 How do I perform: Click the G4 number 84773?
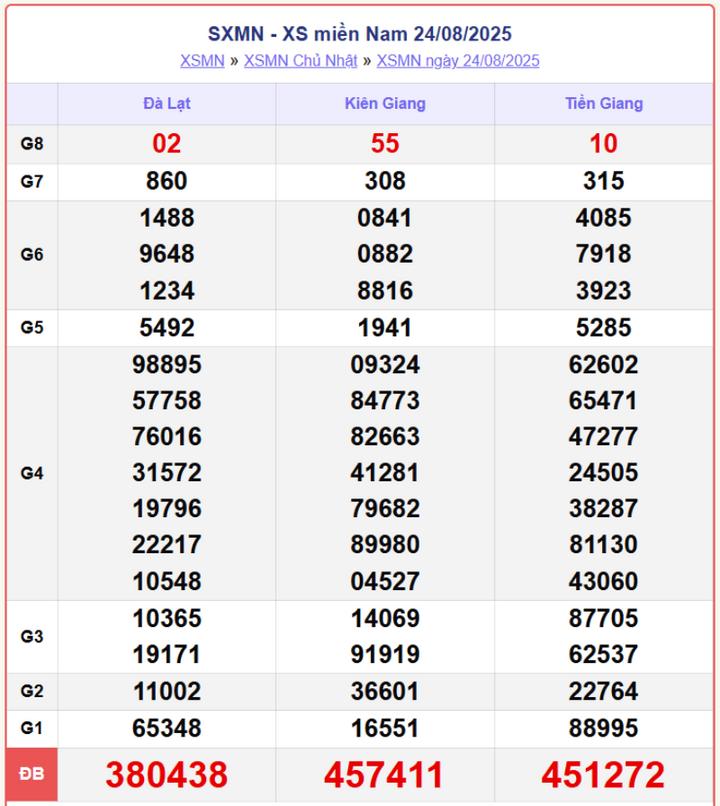385,401
